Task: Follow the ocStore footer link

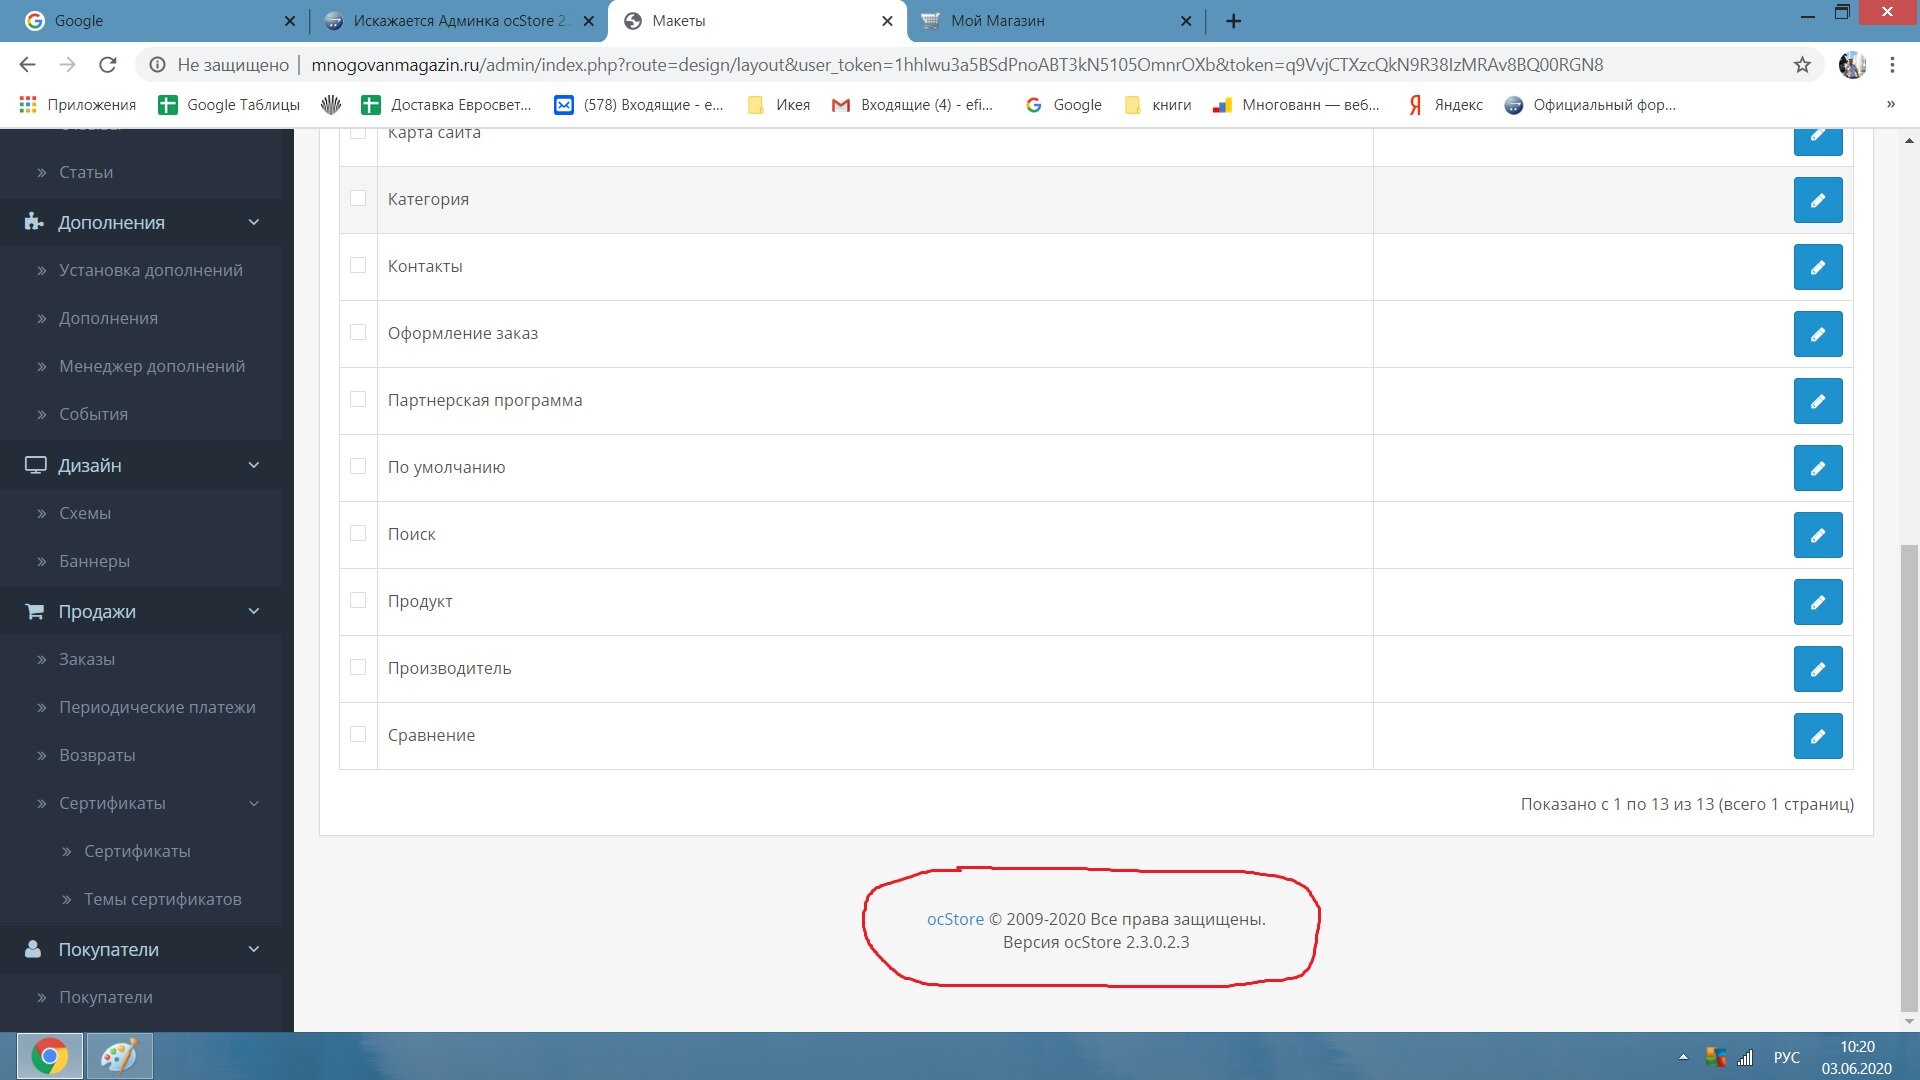Action: tap(955, 919)
